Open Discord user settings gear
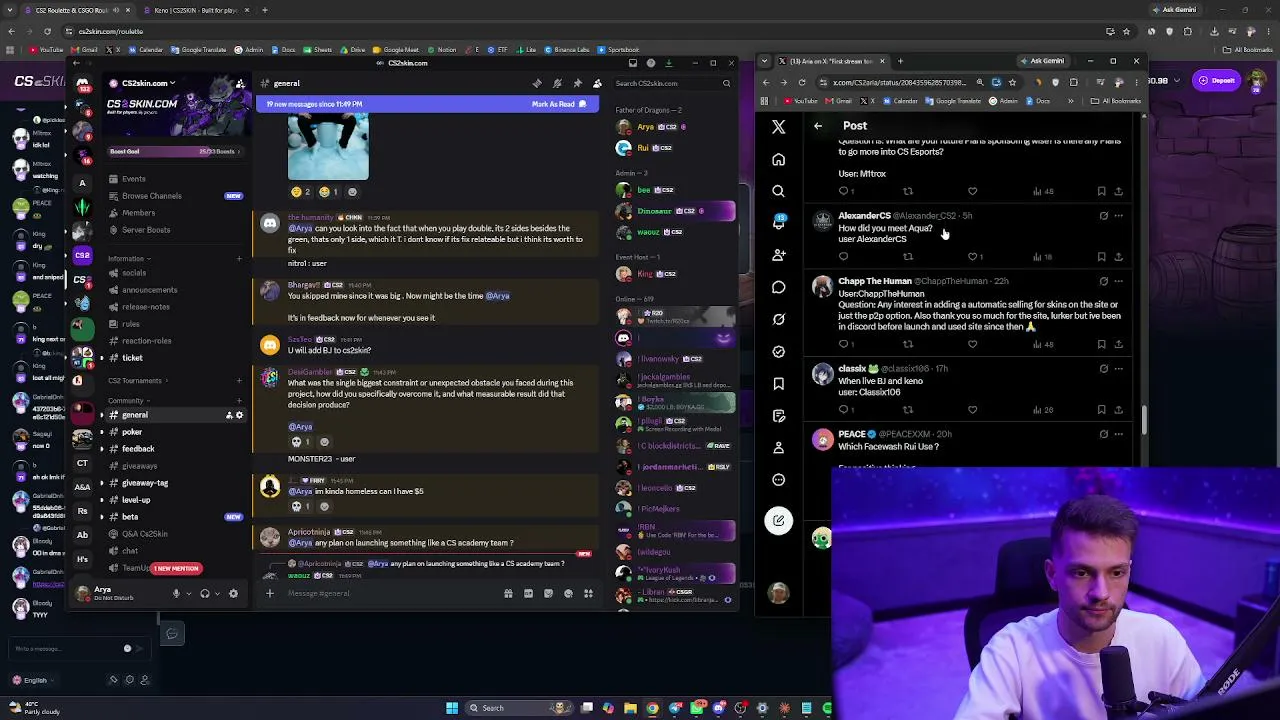The image size is (1280, 720). click(x=233, y=593)
